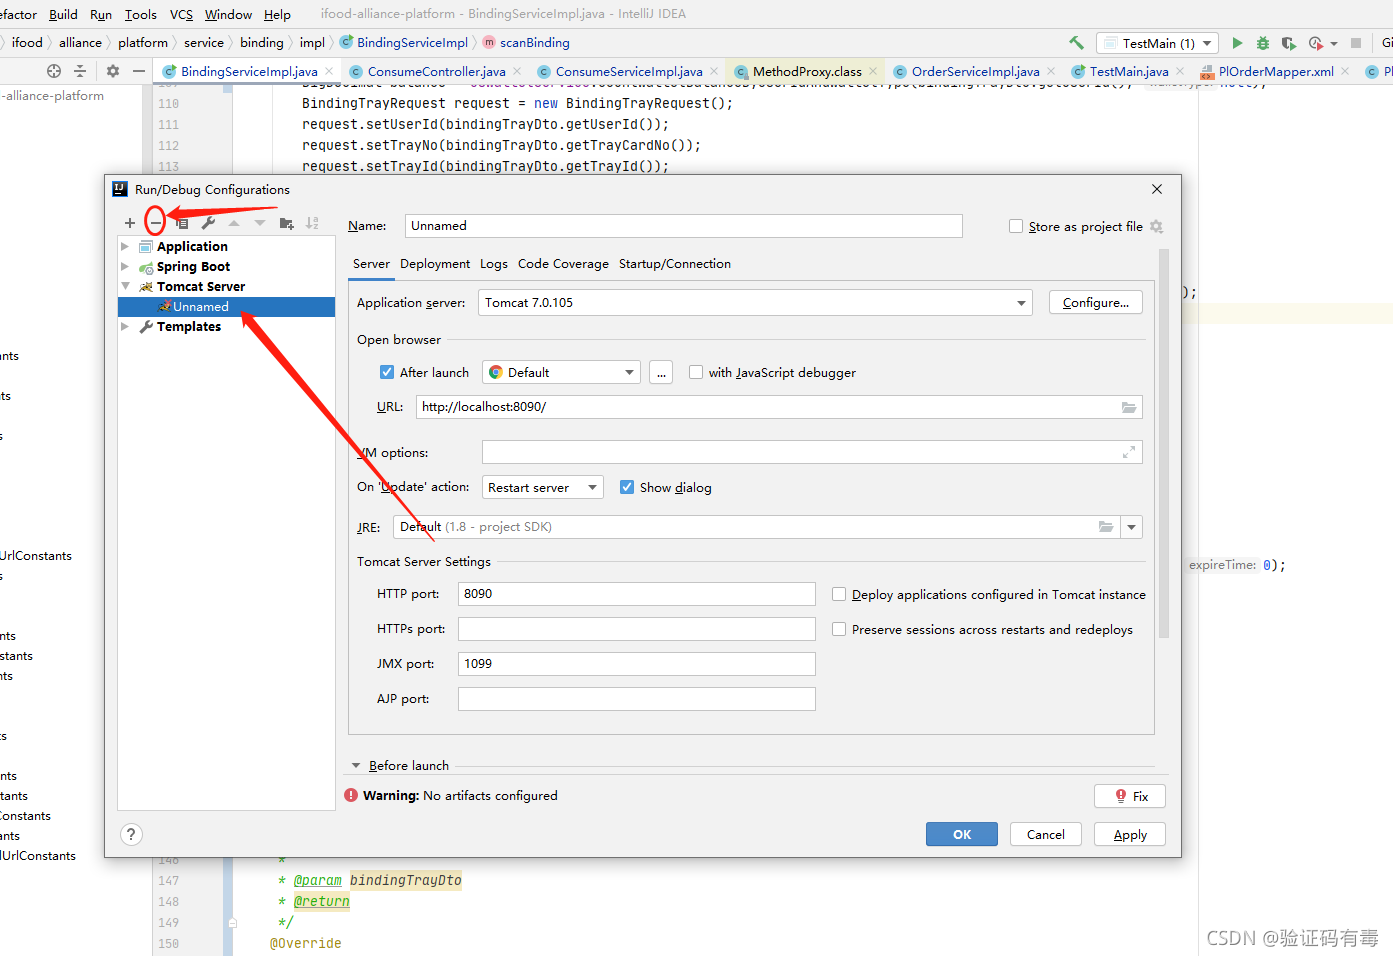Enable Store as project file checkbox

click(1016, 227)
